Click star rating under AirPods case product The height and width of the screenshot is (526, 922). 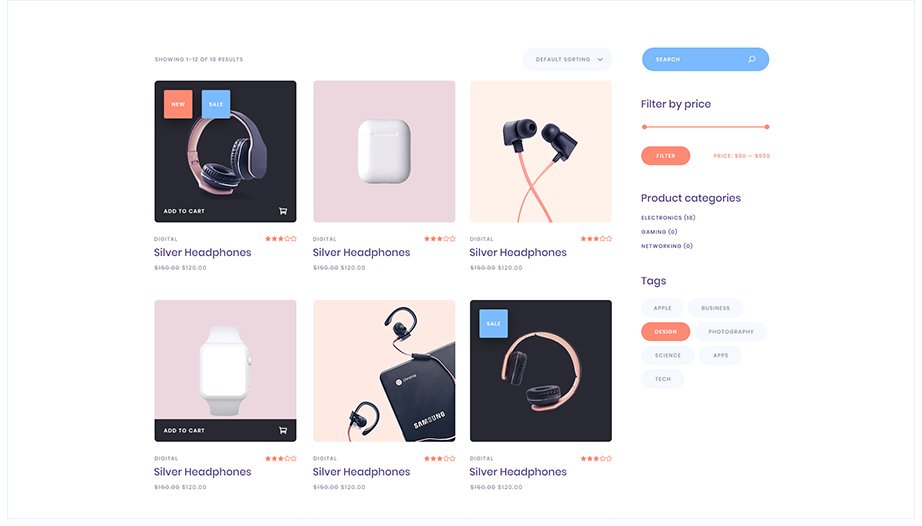pos(439,239)
